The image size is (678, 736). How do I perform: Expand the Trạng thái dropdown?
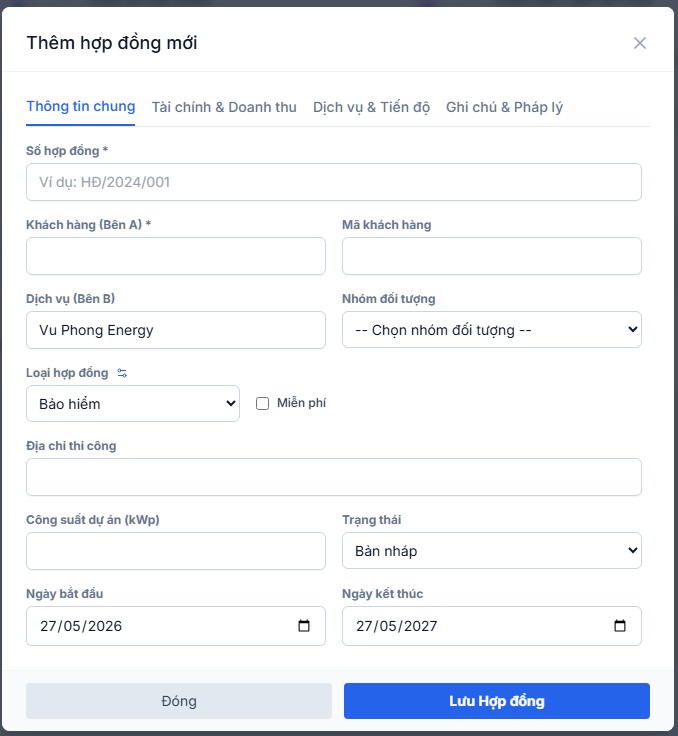tap(492, 551)
